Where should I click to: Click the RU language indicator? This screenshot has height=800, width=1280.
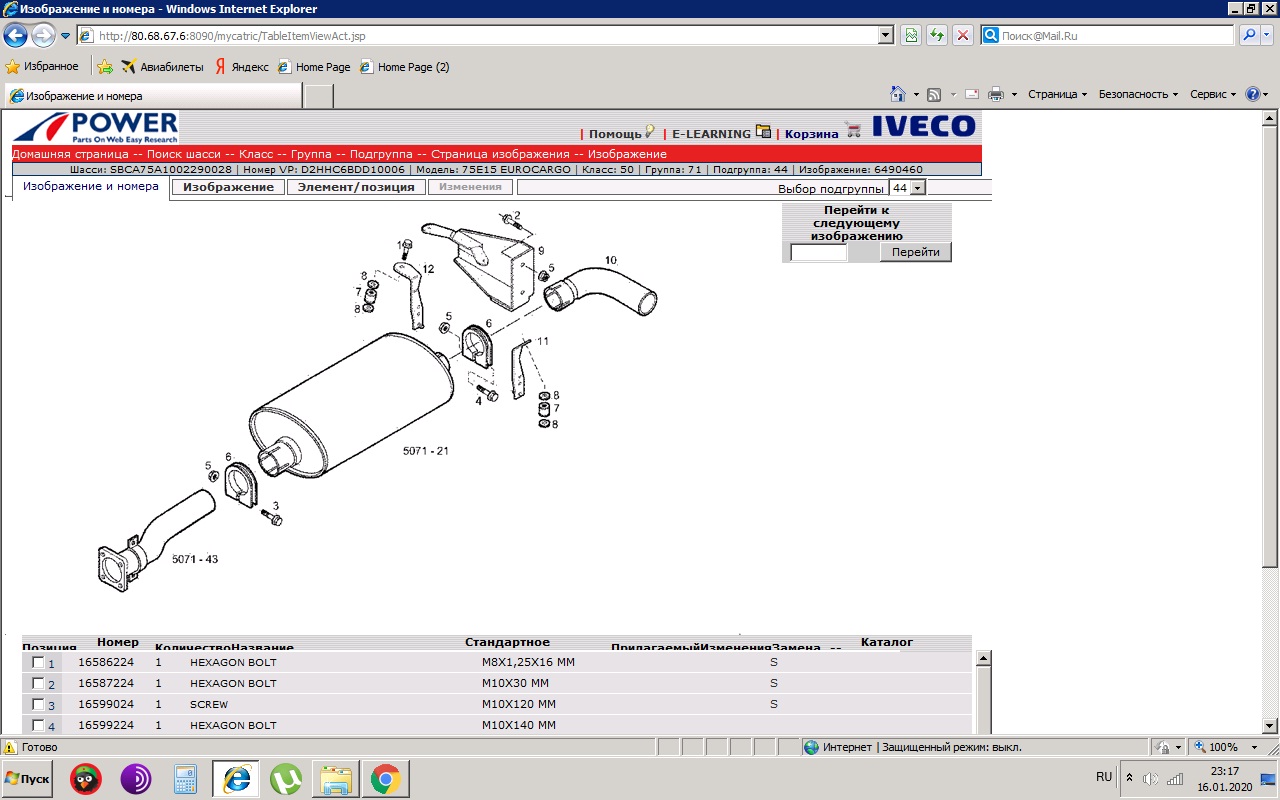point(1104,777)
